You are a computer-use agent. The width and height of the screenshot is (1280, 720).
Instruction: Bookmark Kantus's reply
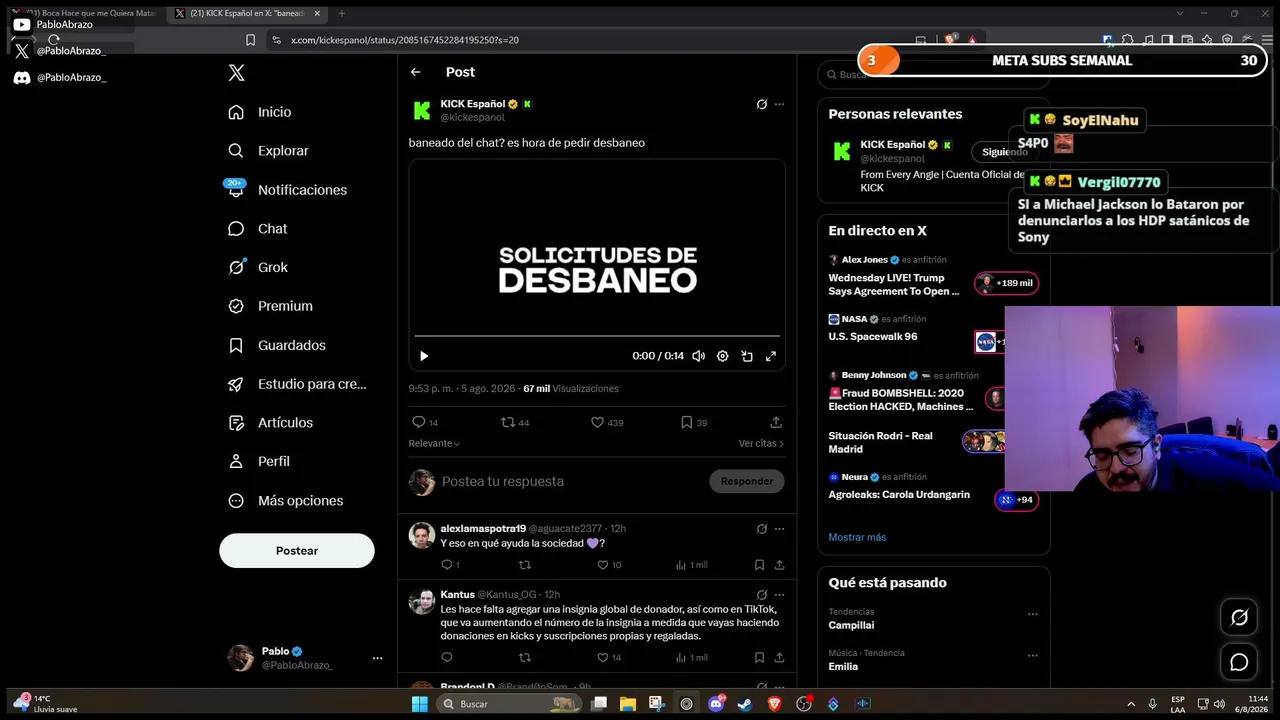tap(760, 657)
